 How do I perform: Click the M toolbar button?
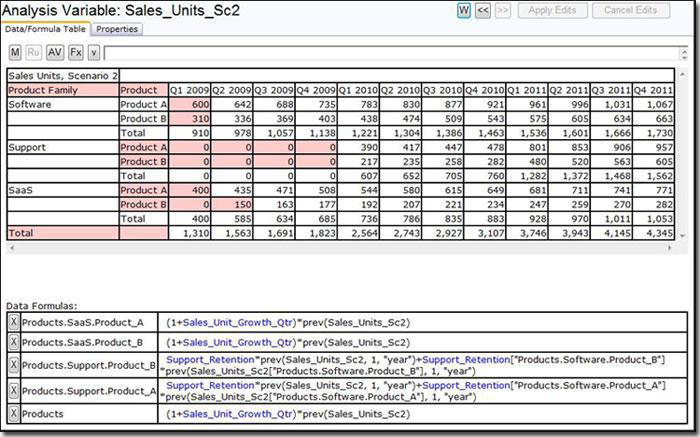click(15, 53)
